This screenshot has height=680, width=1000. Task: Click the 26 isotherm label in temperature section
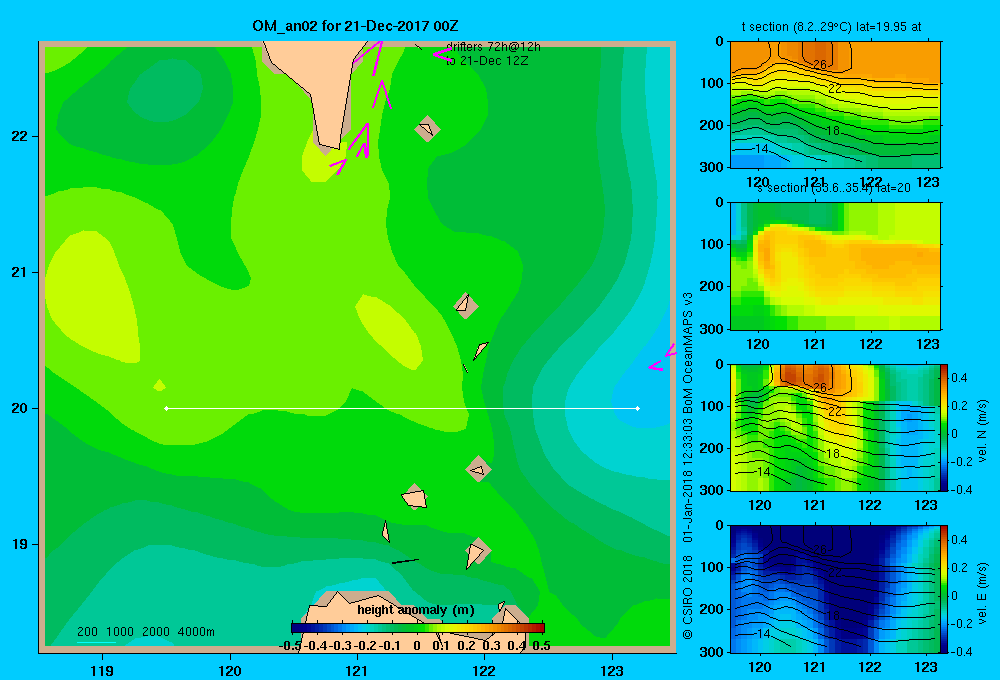820,64
